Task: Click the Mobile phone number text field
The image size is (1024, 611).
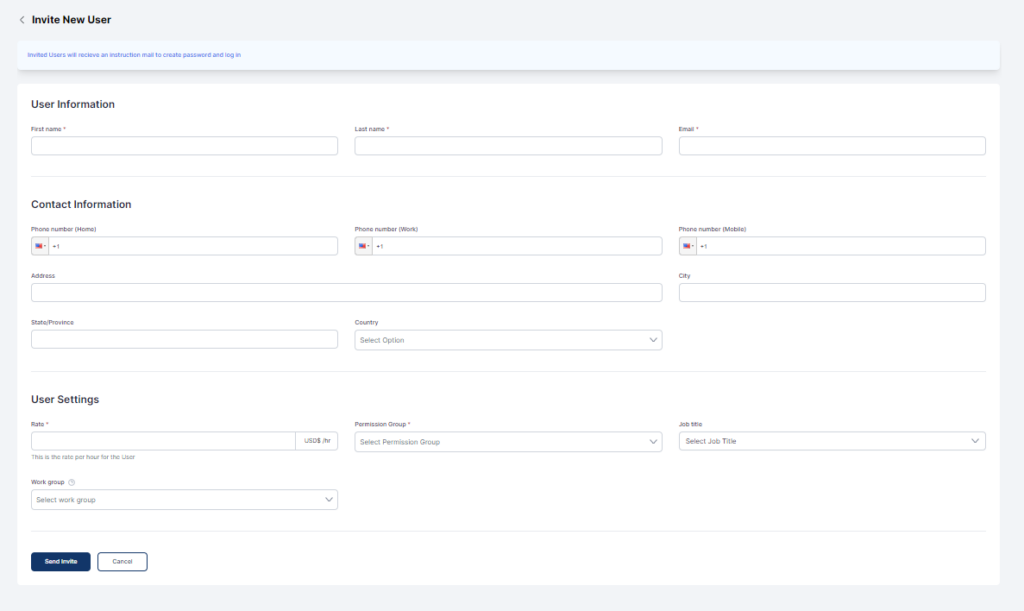Action: click(x=845, y=246)
